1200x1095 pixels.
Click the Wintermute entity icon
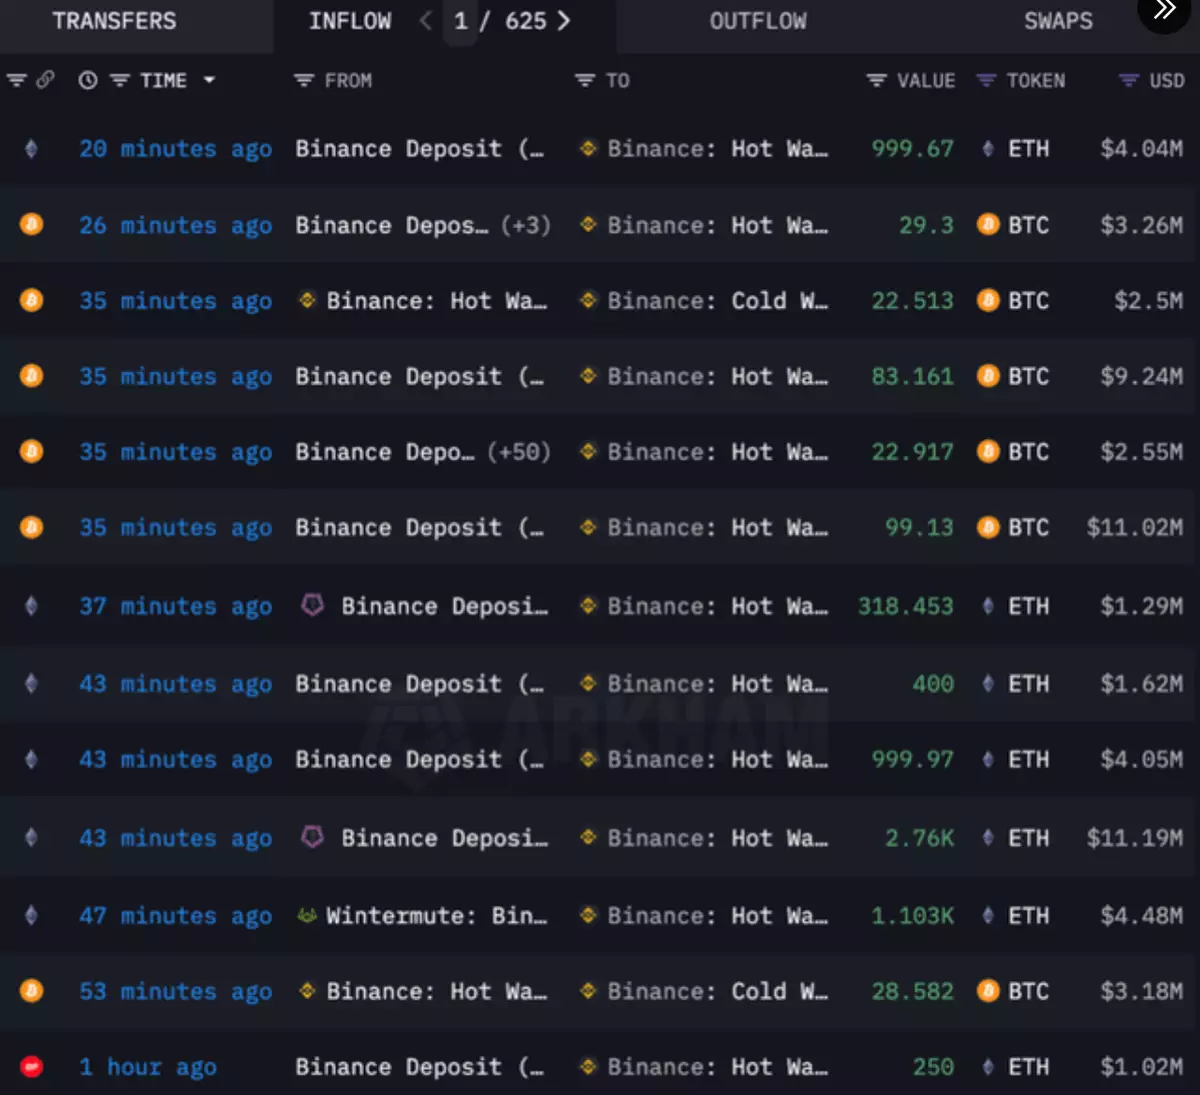(307, 916)
